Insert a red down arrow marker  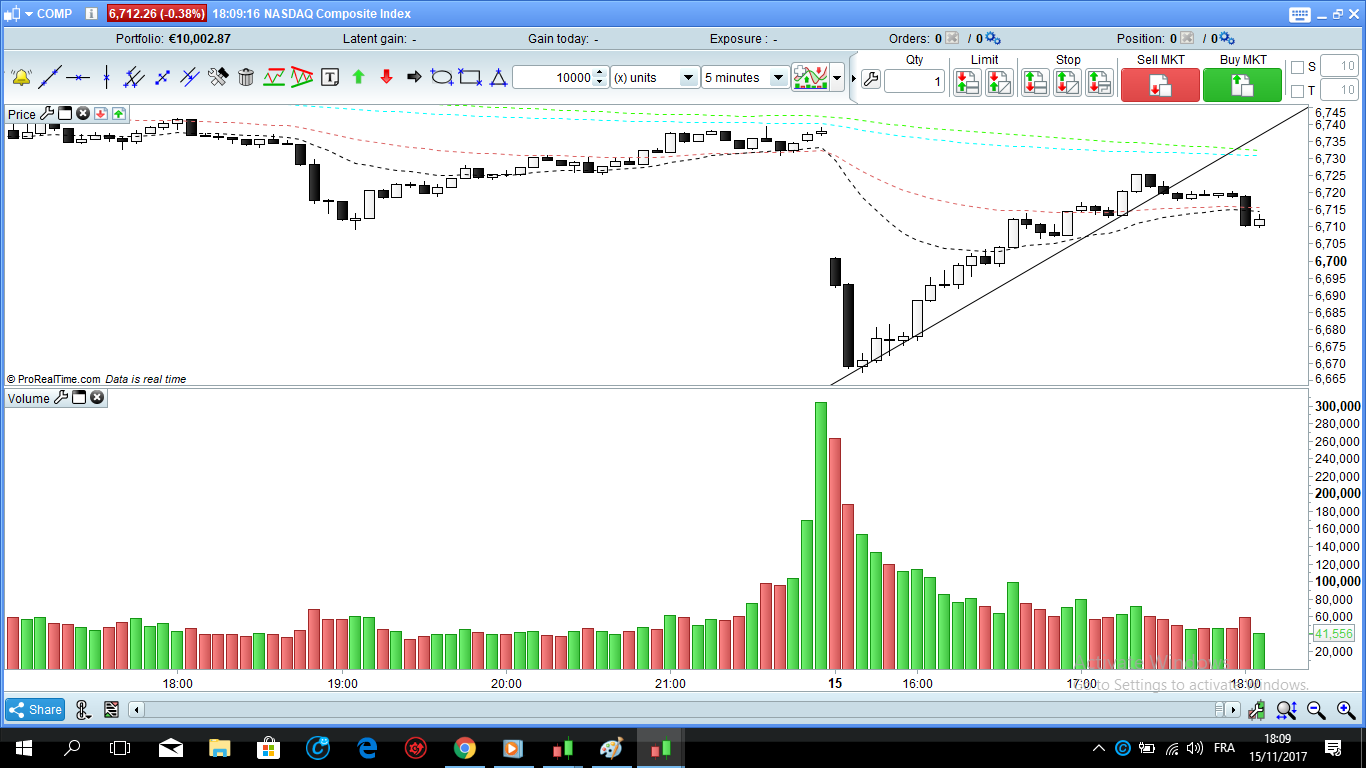pyautogui.click(x=386, y=77)
